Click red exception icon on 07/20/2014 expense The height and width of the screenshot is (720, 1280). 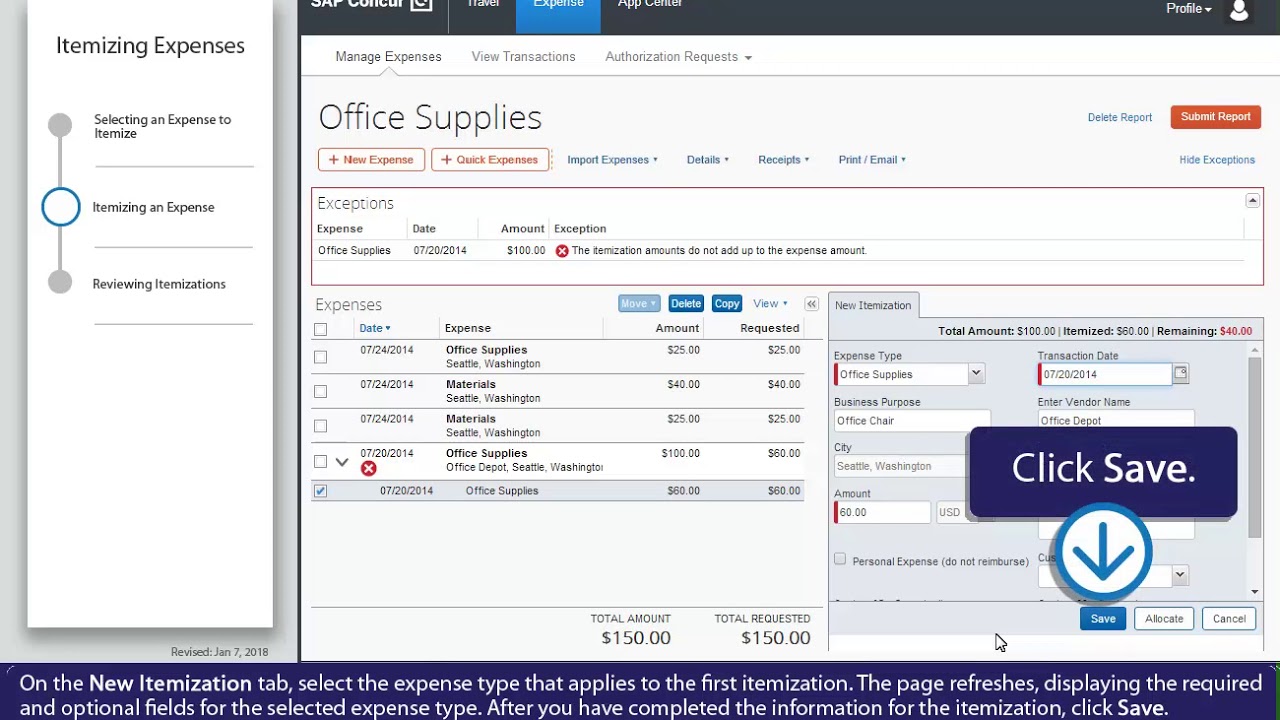pyautogui.click(x=369, y=468)
